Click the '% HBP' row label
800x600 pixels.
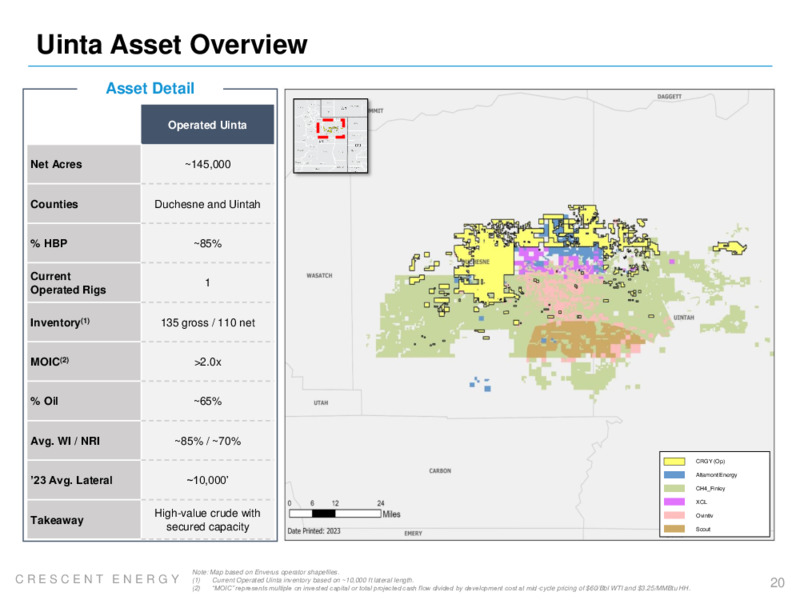pyautogui.click(x=48, y=243)
